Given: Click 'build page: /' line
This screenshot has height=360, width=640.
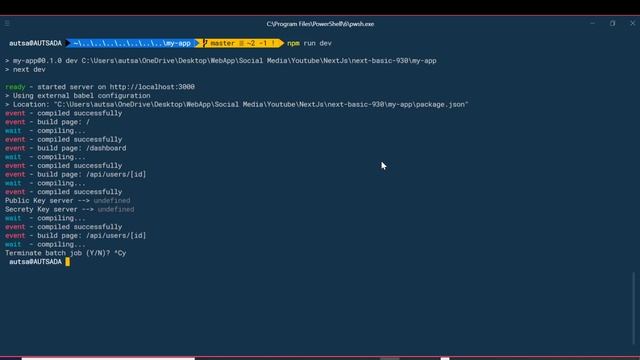Looking at the screenshot, I should 47,122.
